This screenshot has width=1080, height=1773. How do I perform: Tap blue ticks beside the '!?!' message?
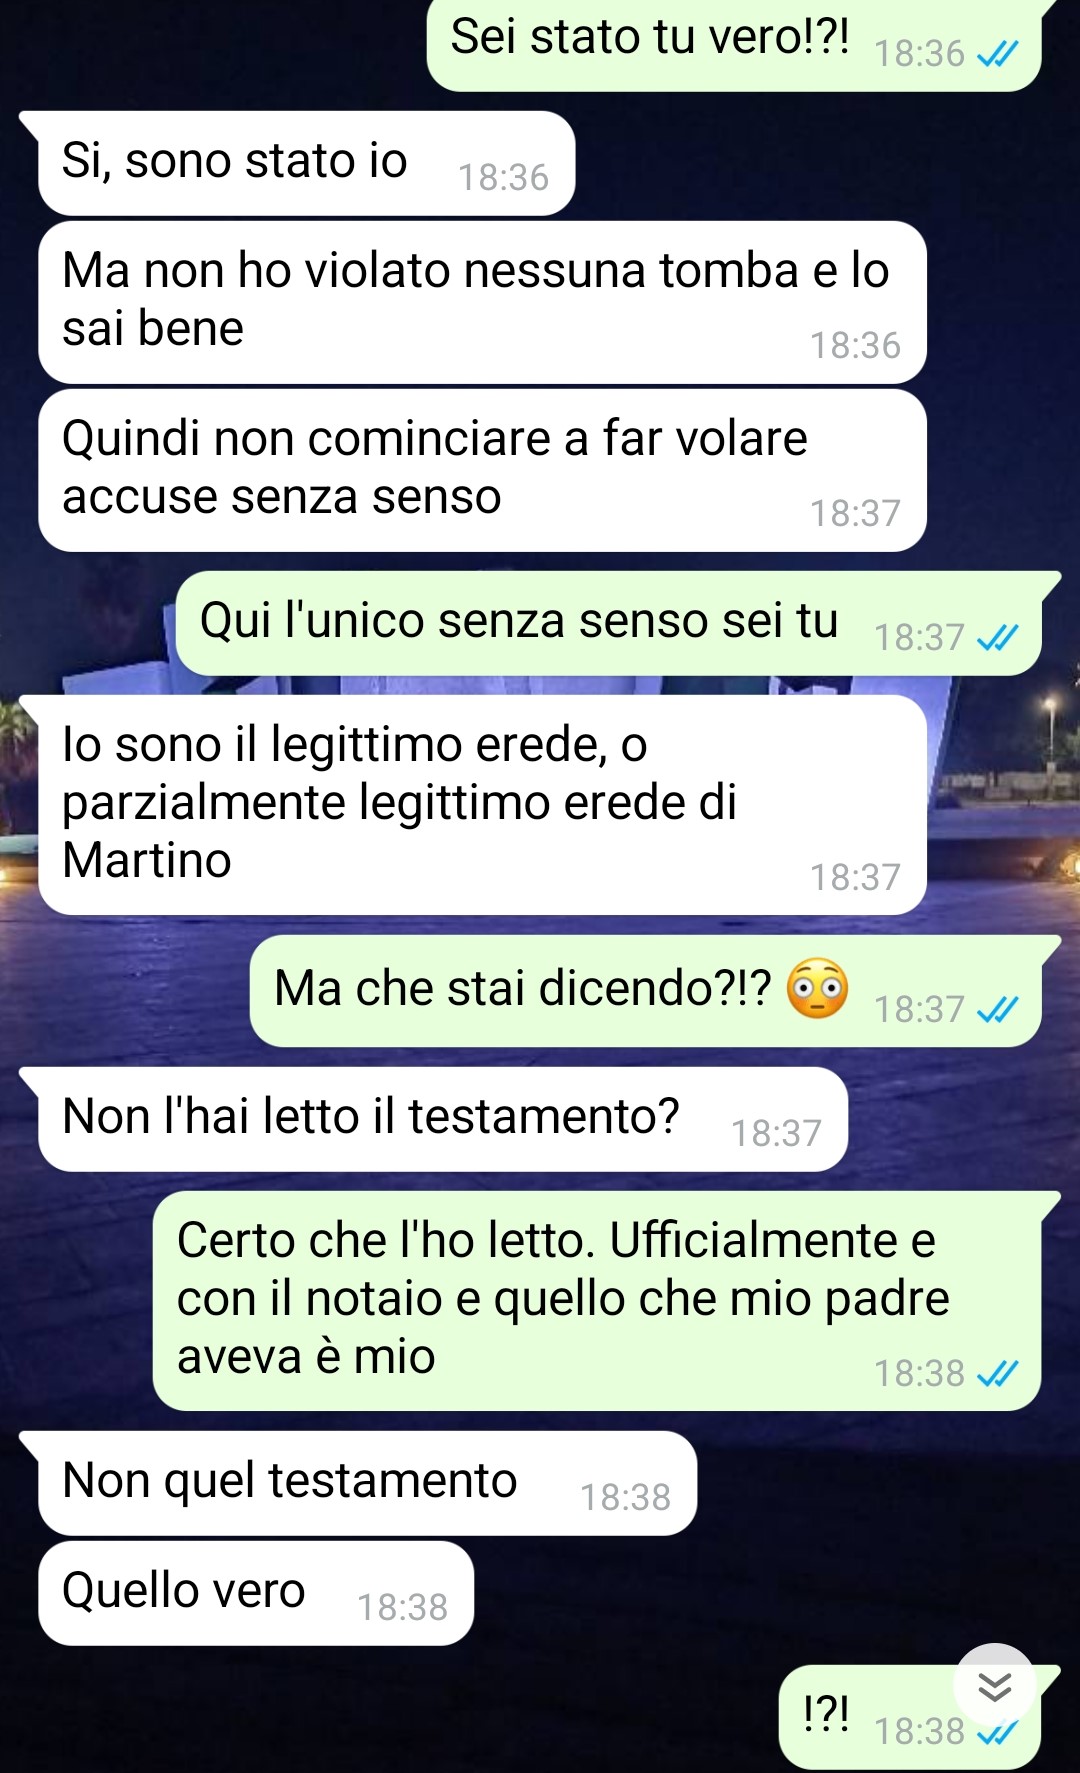click(x=997, y=1732)
